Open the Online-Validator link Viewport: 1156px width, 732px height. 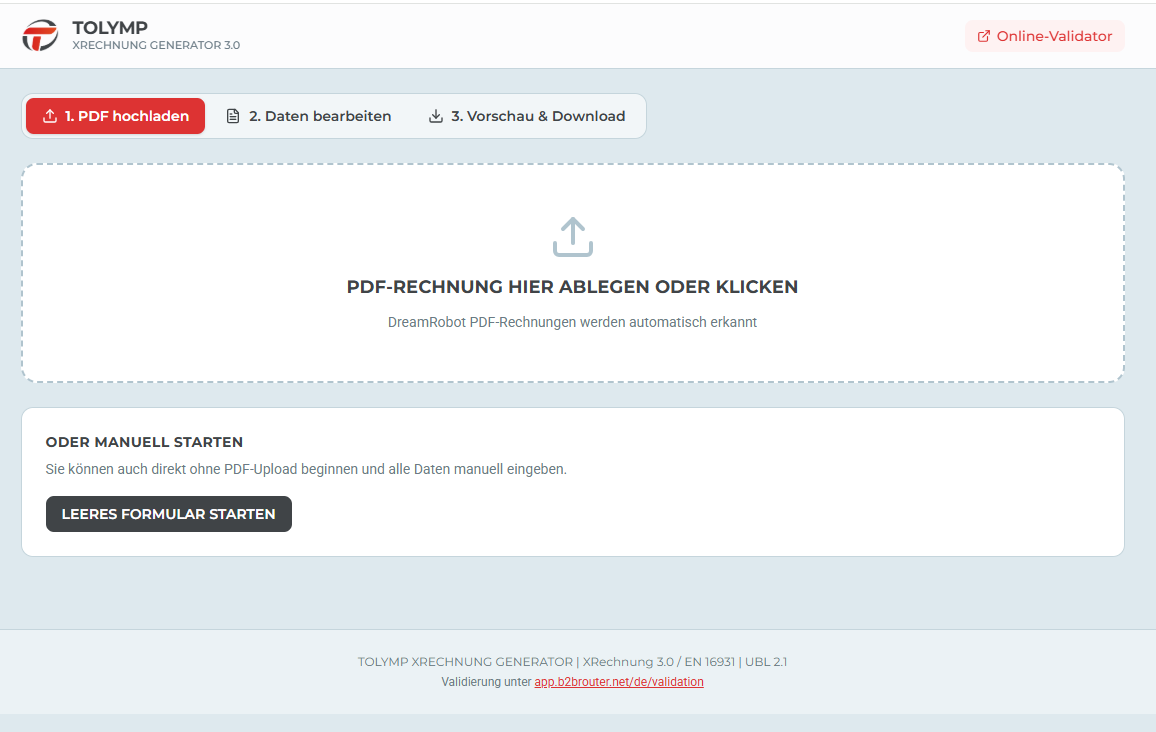pyautogui.click(x=1045, y=36)
